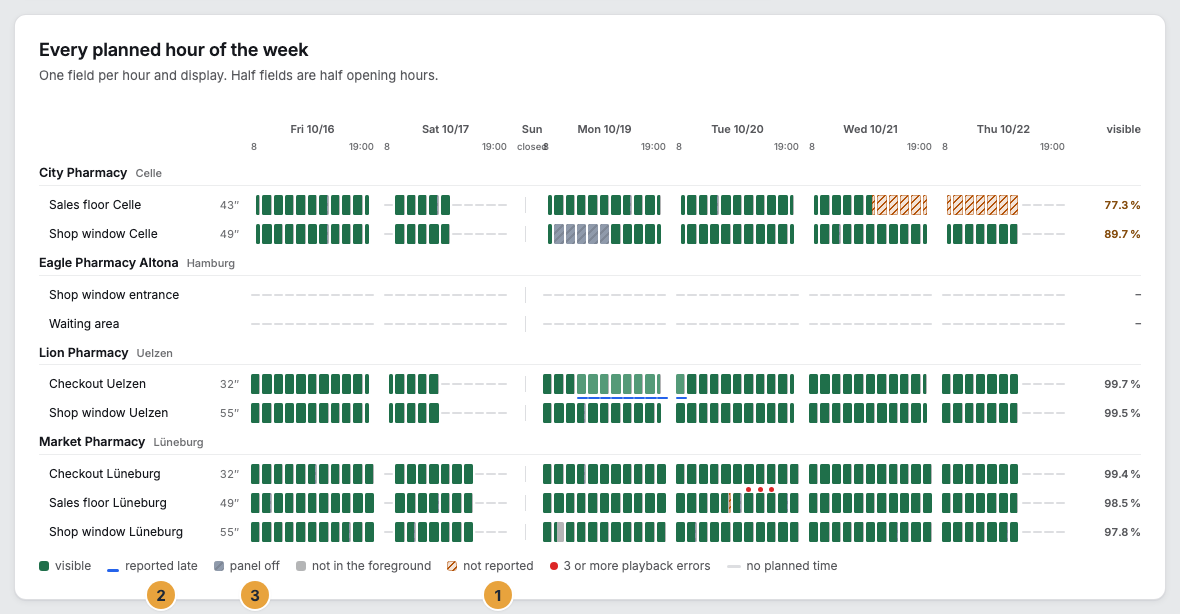Image resolution: width=1180 pixels, height=614 pixels.
Task: Click the blue 'reported late' legend line
Action: (x=113, y=570)
